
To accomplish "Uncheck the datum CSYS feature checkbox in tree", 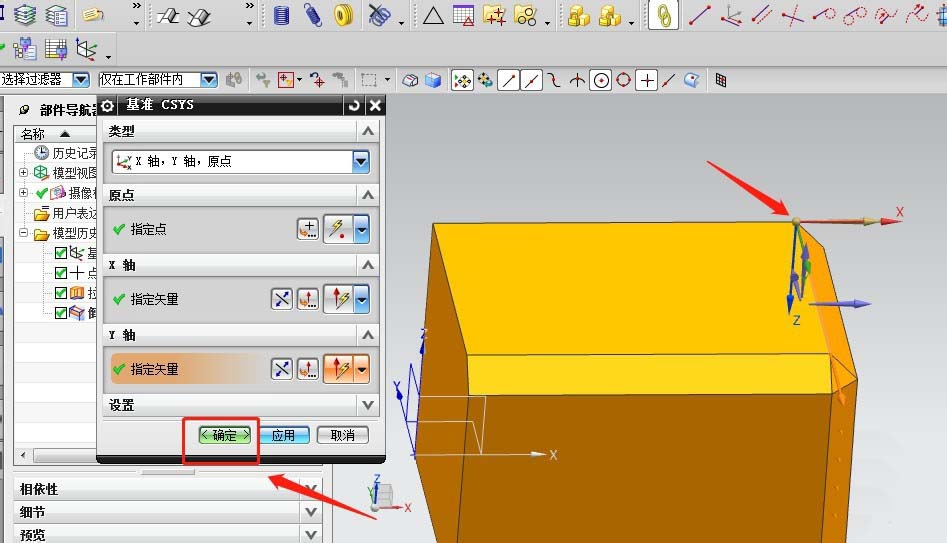I will pos(60,252).
